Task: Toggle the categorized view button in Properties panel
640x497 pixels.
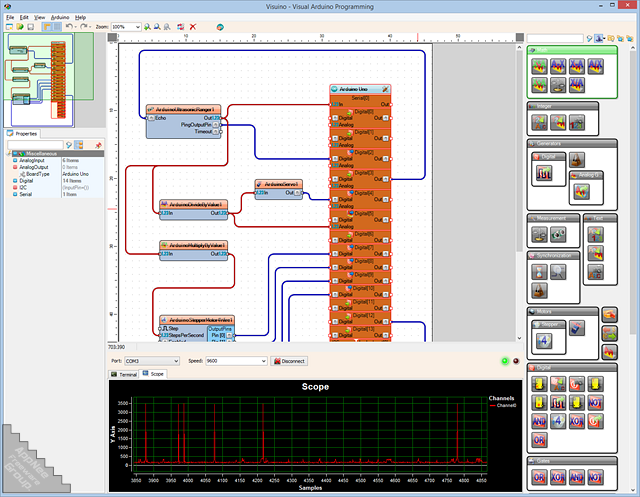Action: point(78,145)
